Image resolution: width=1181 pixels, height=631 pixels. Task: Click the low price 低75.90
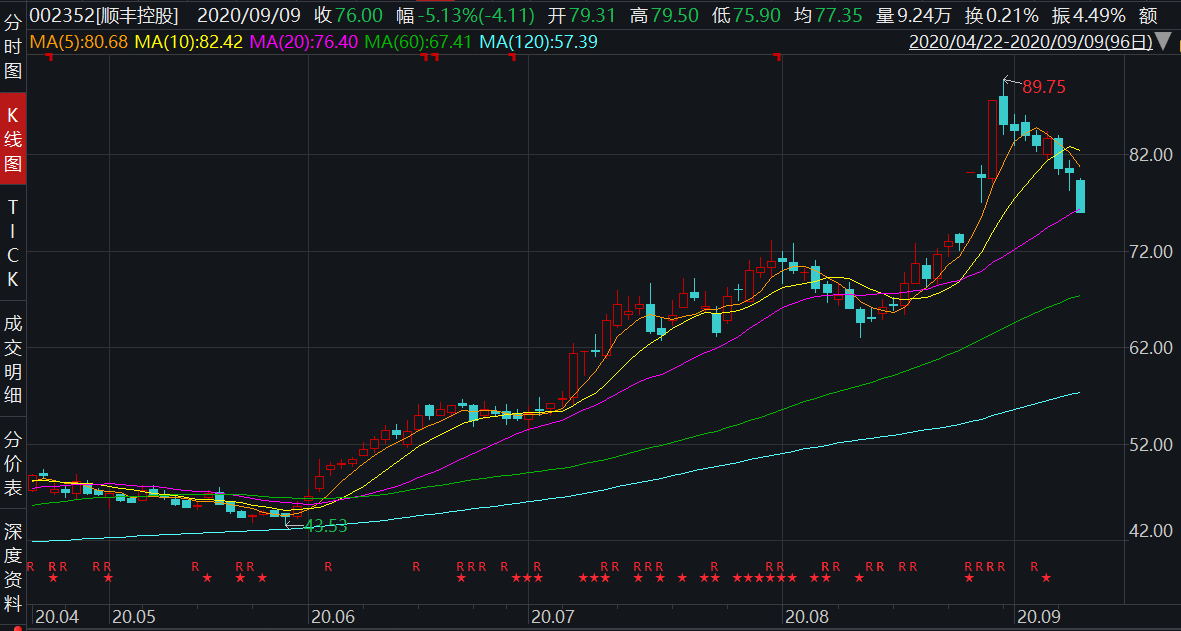(746, 15)
